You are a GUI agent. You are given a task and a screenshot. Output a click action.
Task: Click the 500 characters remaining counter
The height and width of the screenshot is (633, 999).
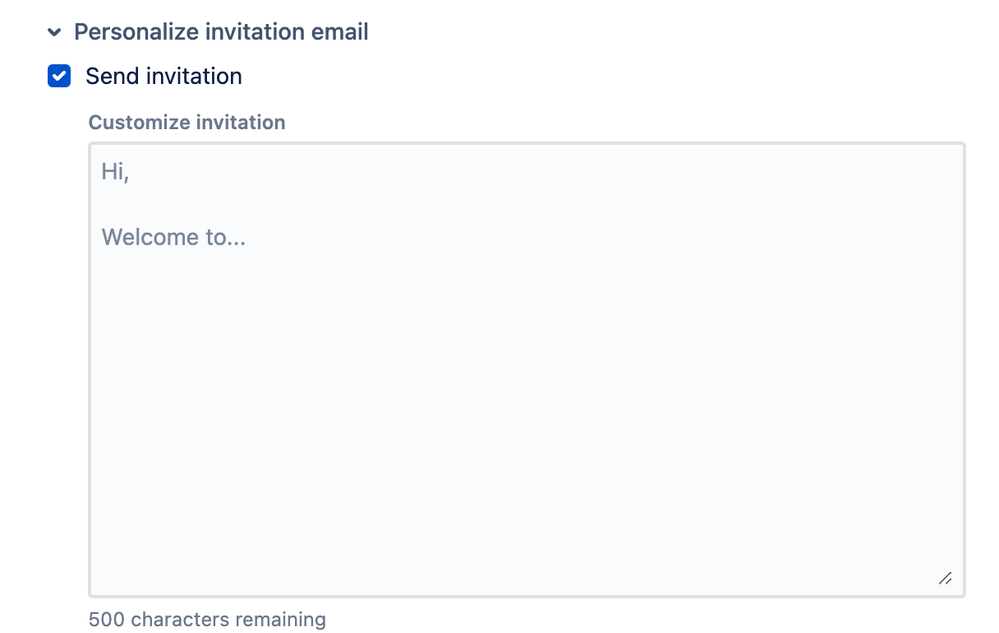coord(206,618)
